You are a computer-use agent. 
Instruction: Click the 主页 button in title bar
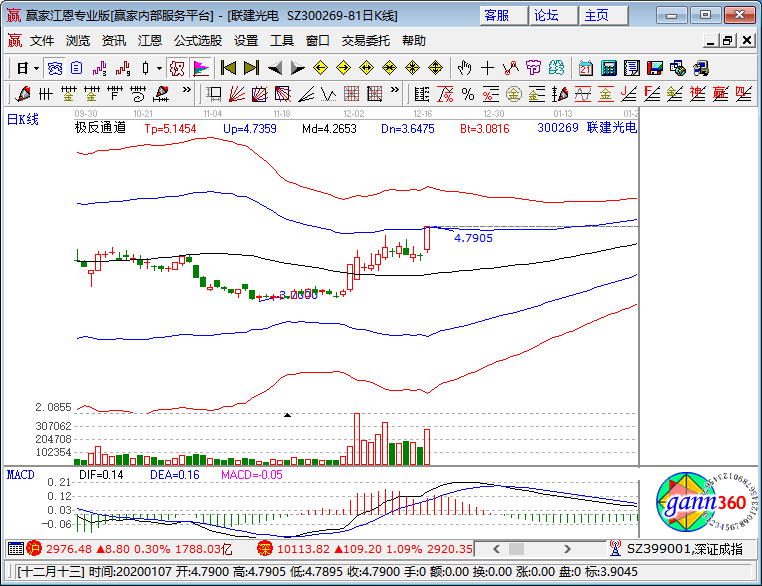pyautogui.click(x=604, y=16)
